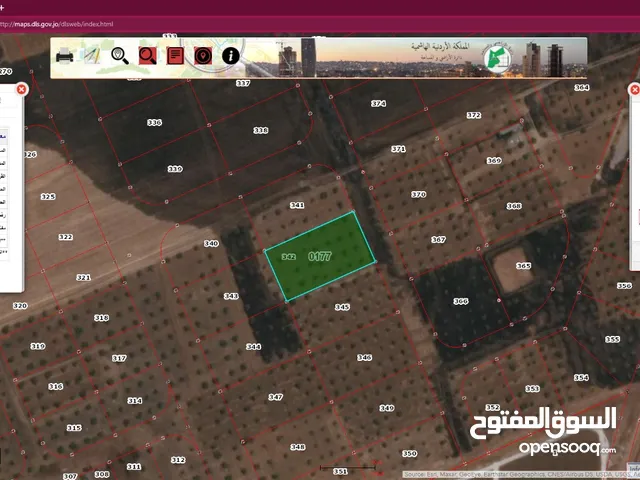This screenshot has width=640, height=480.
Task: Click parcel label 353
Action: tap(533, 389)
